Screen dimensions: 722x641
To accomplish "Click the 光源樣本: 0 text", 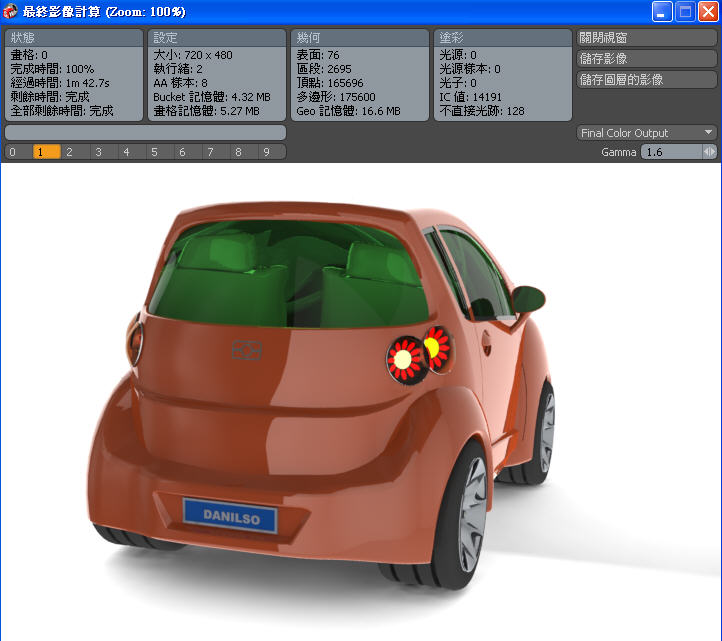I will click(470, 69).
